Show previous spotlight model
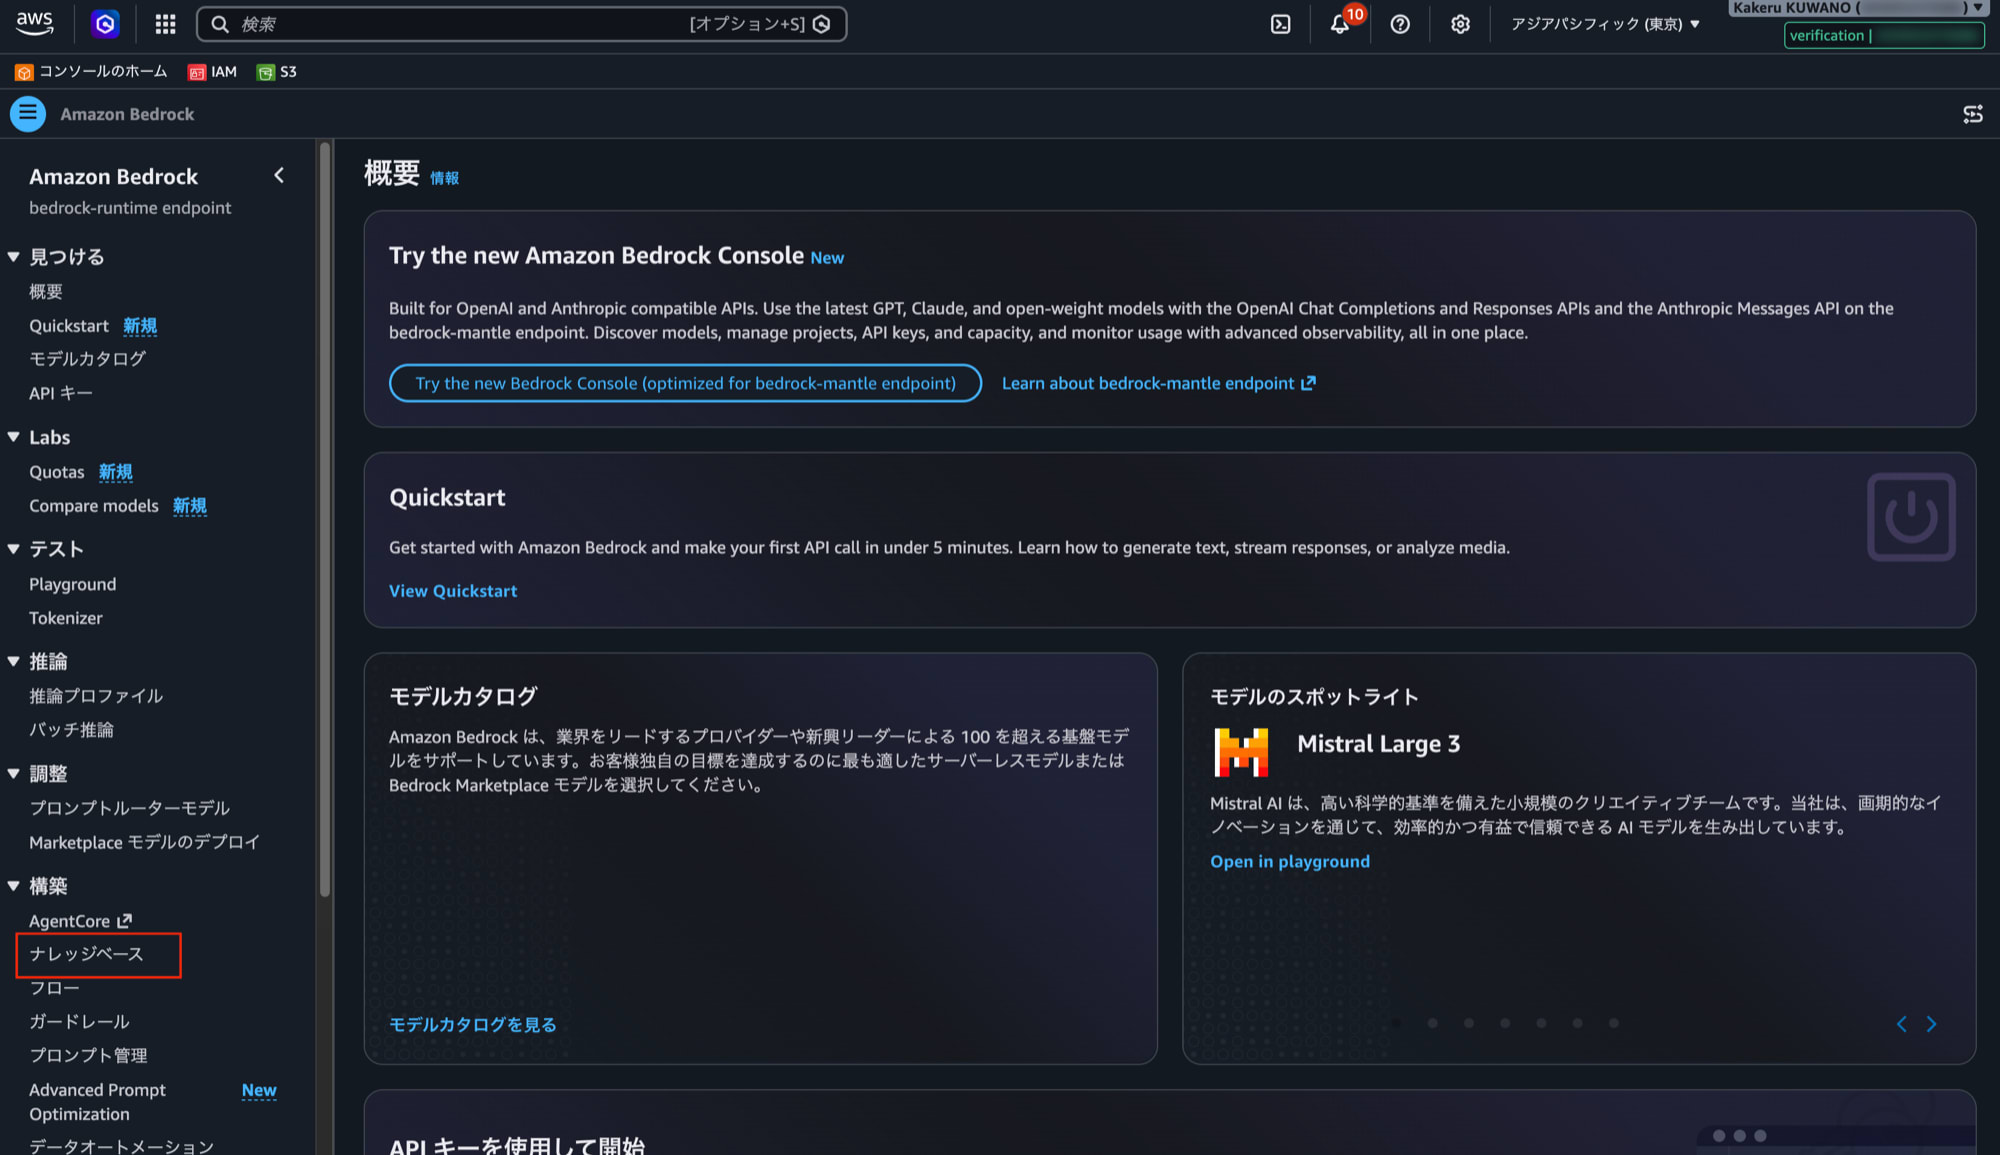This screenshot has width=2000, height=1155. pos(1901,1024)
